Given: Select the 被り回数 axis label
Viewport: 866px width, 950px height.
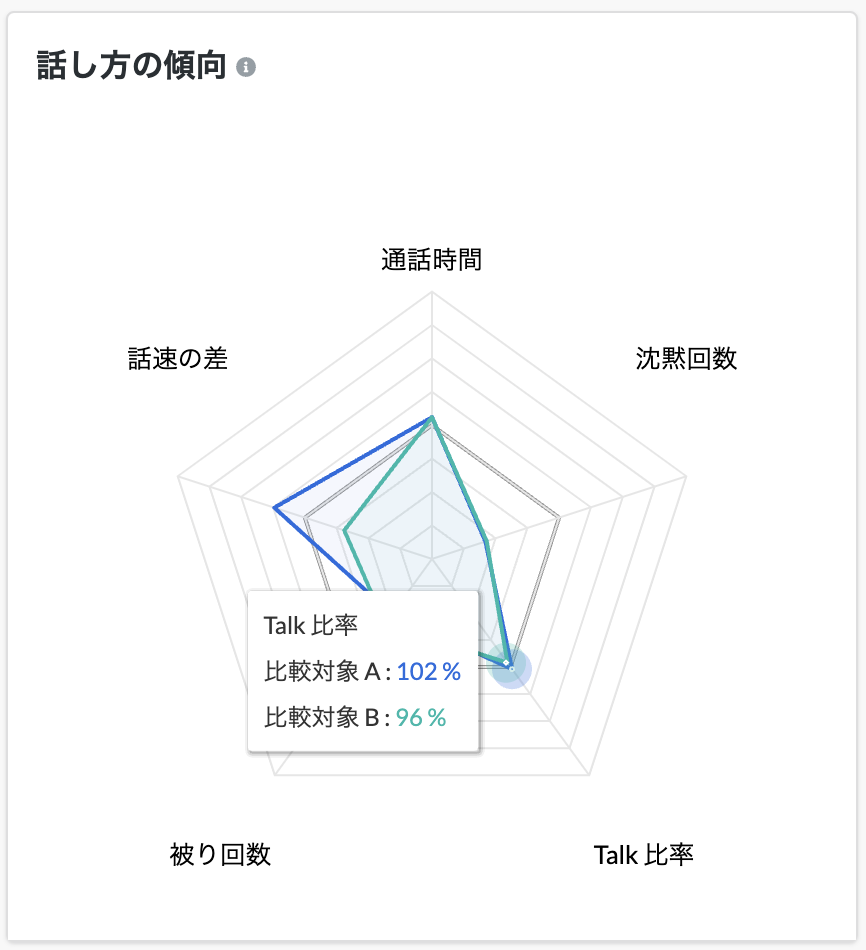Looking at the screenshot, I should [220, 855].
